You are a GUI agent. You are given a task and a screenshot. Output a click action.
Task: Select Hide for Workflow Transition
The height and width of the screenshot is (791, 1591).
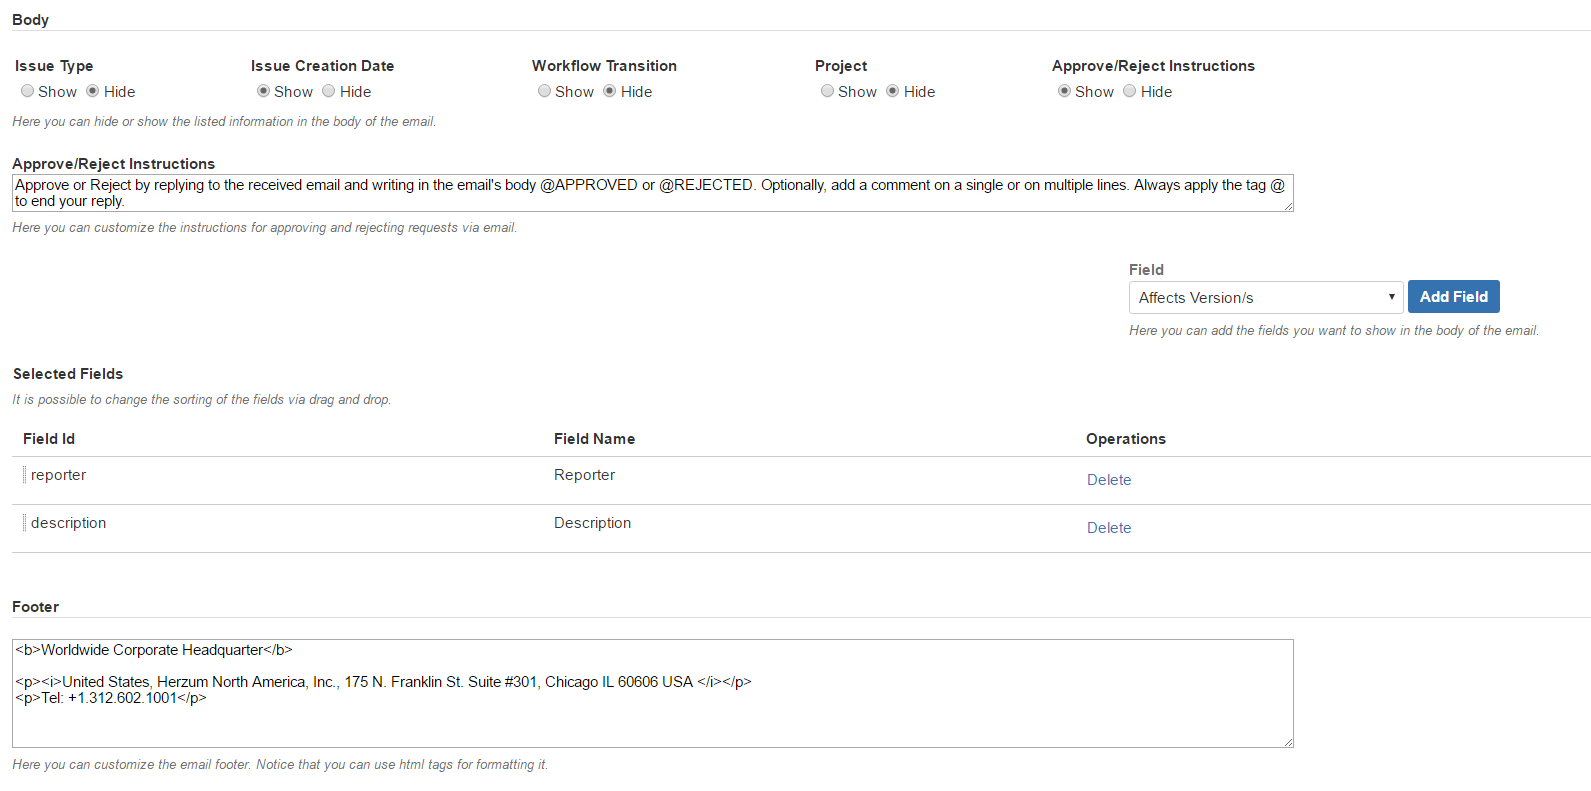pyautogui.click(x=609, y=91)
